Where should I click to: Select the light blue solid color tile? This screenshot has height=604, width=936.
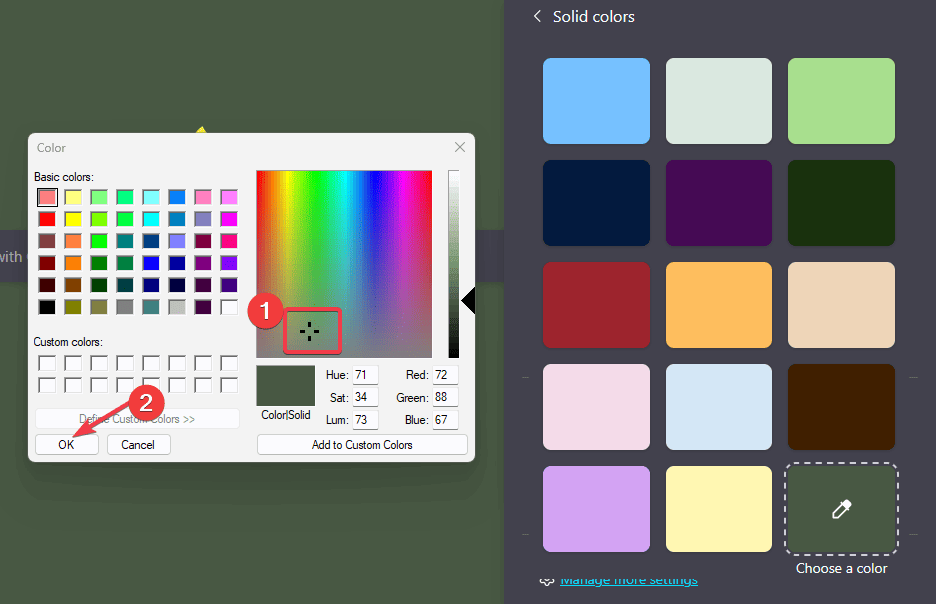click(x=596, y=101)
